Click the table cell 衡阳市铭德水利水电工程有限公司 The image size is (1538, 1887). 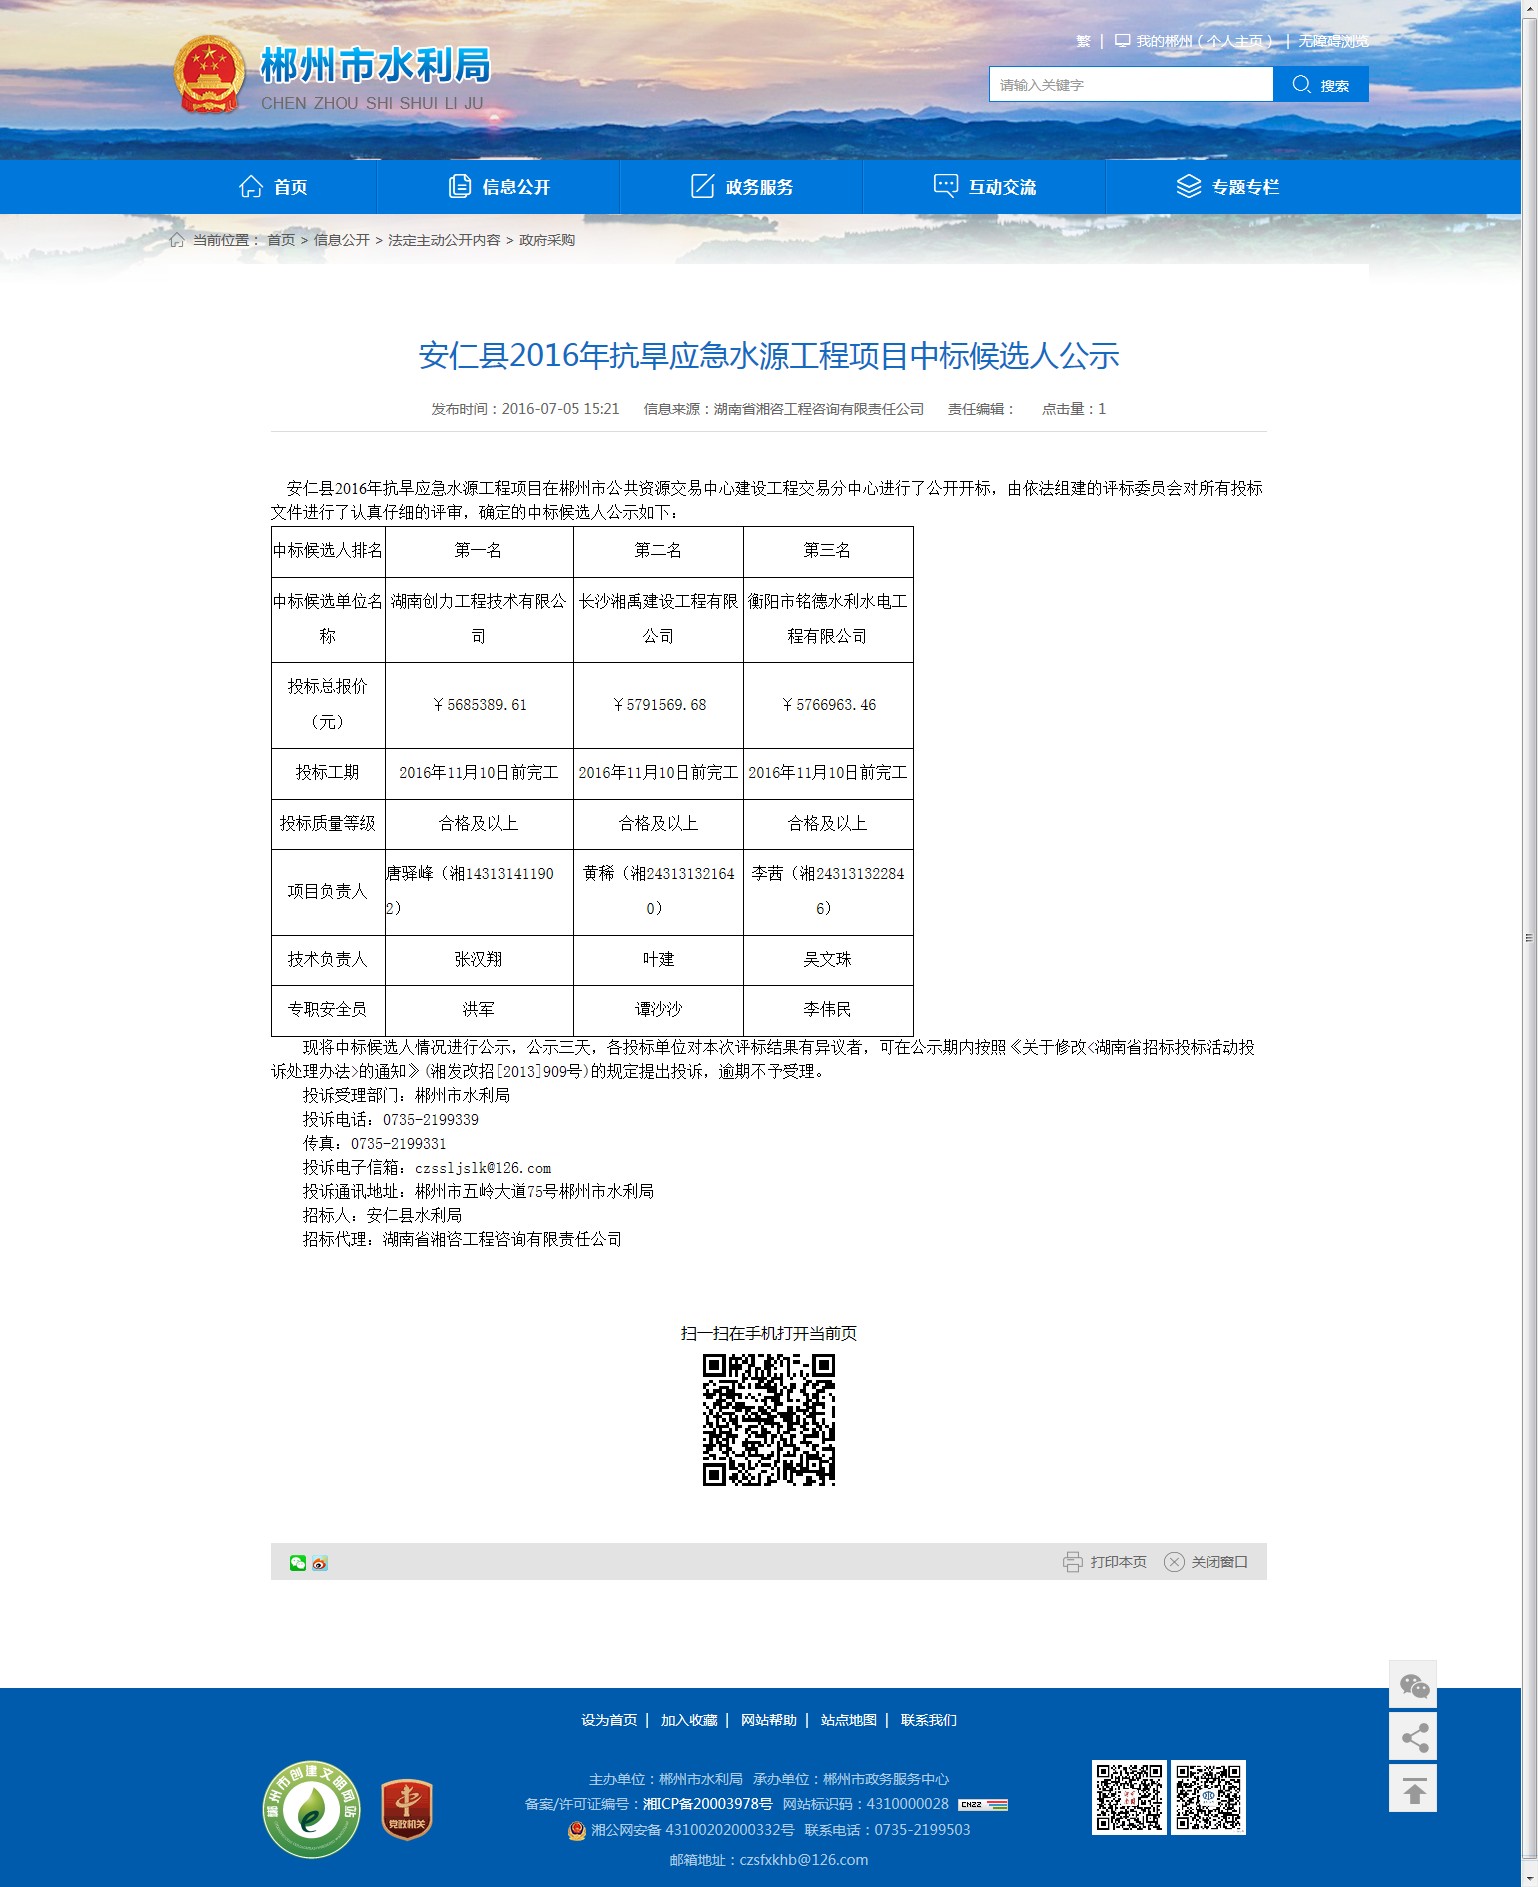coord(828,619)
